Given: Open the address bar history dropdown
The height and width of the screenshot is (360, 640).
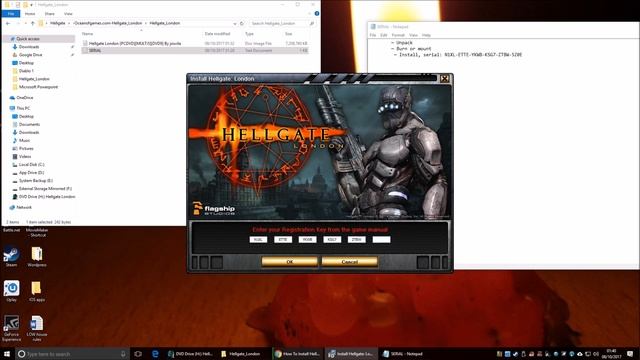Looking at the screenshot, I should [235, 24].
